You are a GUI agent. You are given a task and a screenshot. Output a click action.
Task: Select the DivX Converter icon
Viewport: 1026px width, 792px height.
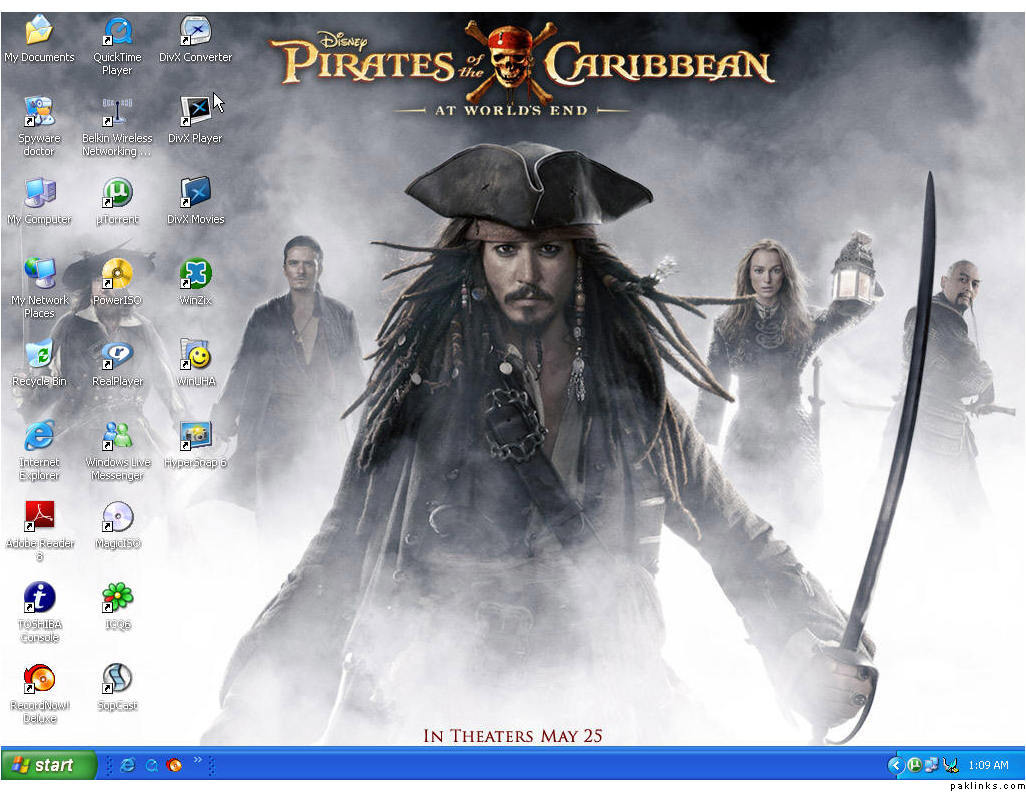click(x=195, y=32)
